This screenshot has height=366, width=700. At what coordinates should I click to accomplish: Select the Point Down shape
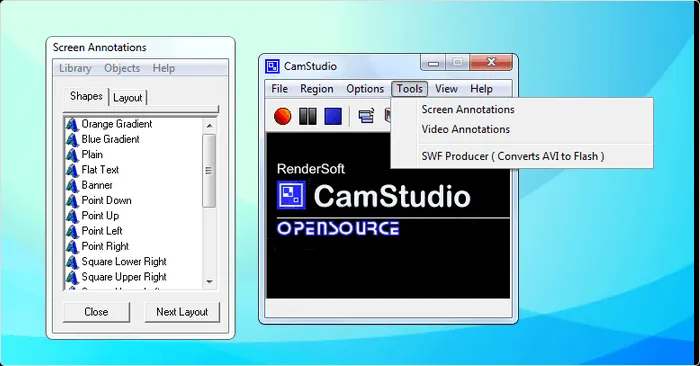[106, 200]
